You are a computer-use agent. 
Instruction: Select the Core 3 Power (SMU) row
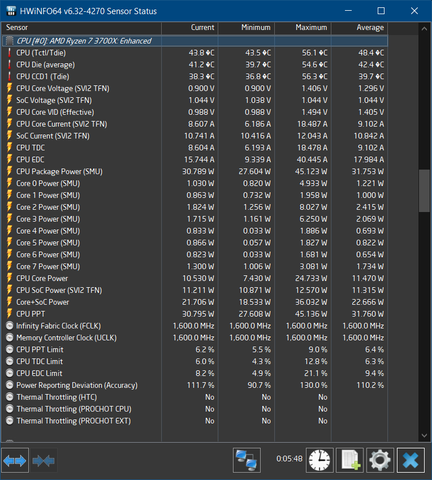195,219
